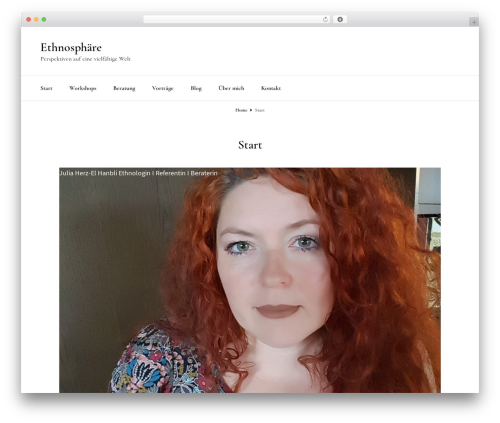Open the Über mich page
Screen dimensions: 500x423
click(x=231, y=88)
